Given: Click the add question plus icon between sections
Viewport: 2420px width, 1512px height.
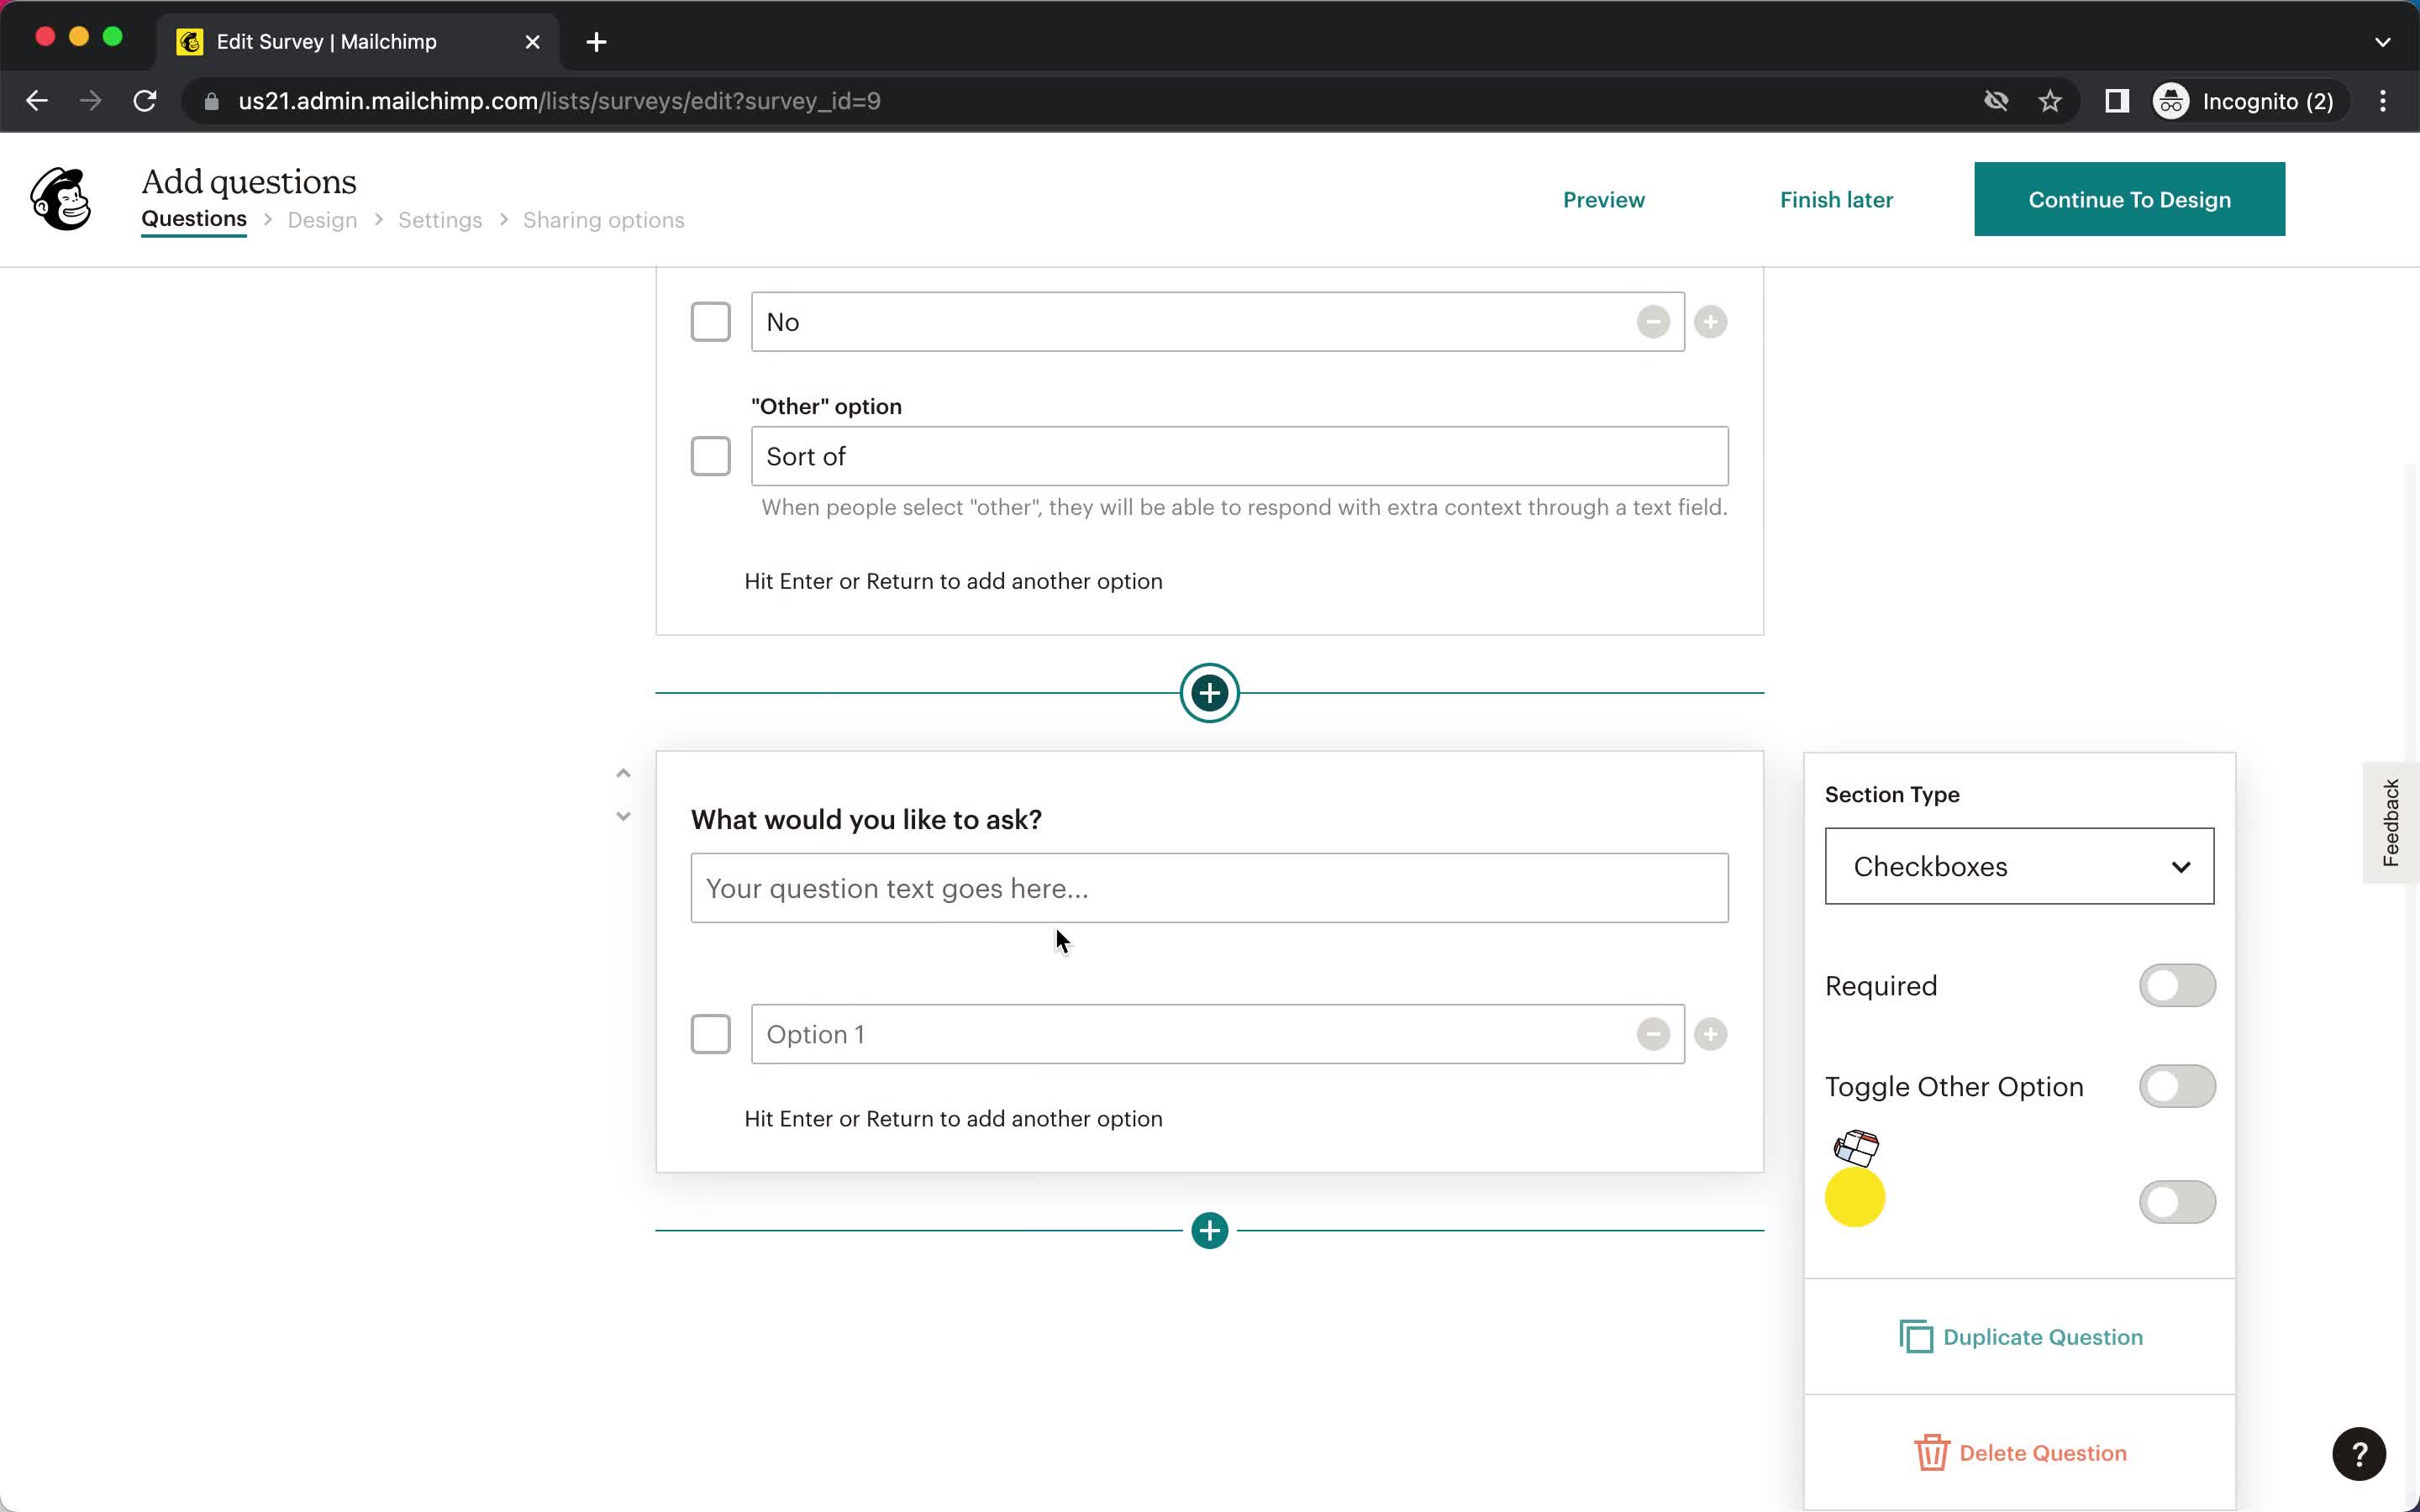Looking at the screenshot, I should pyautogui.click(x=1209, y=691).
